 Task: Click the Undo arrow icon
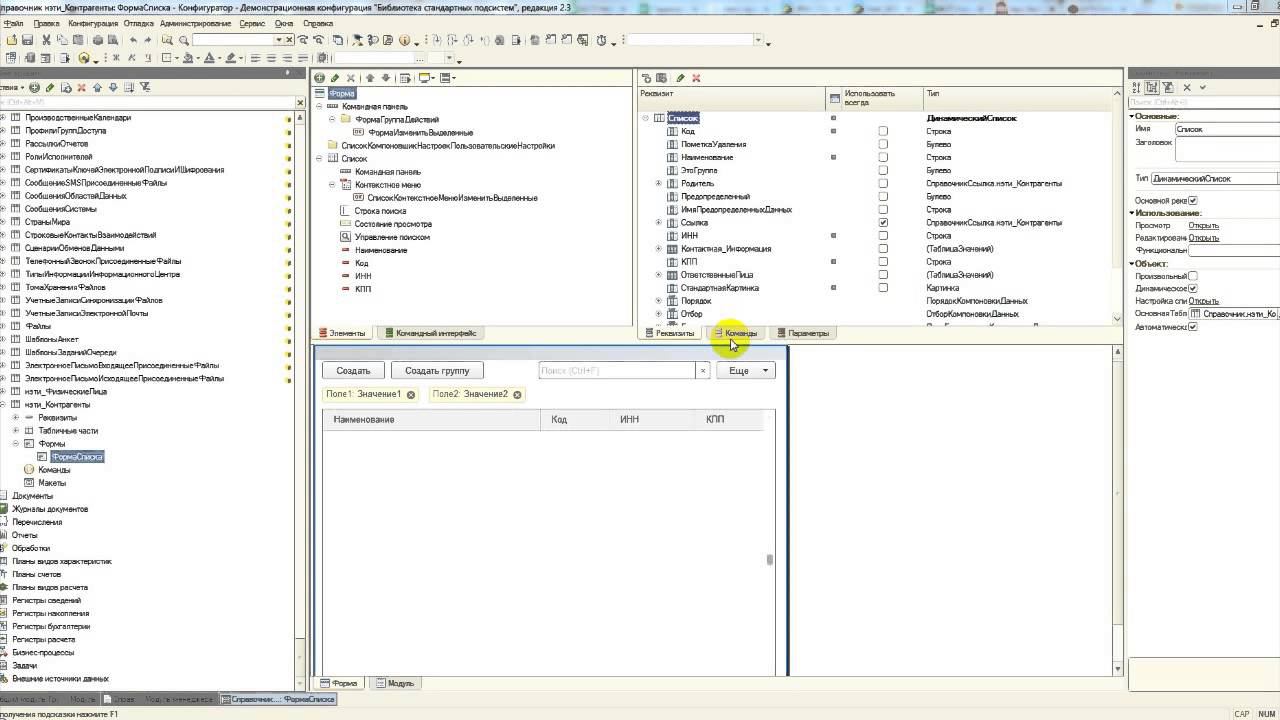coord(133,40)
